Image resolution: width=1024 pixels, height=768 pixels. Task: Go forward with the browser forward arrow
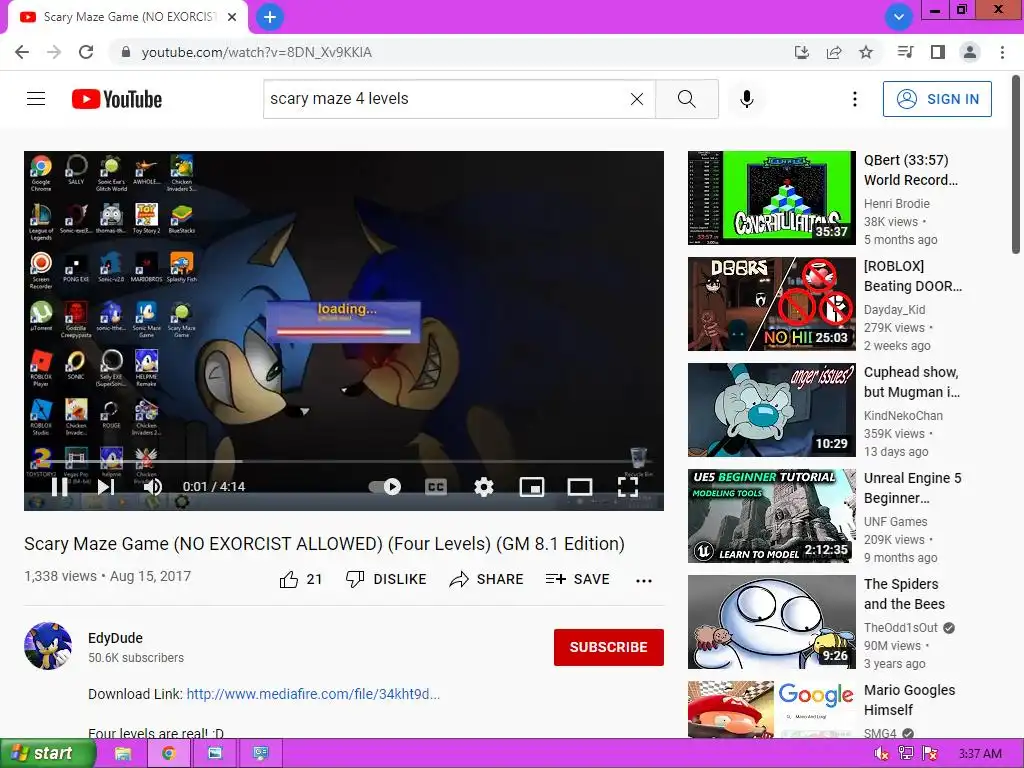pos(54,52)
